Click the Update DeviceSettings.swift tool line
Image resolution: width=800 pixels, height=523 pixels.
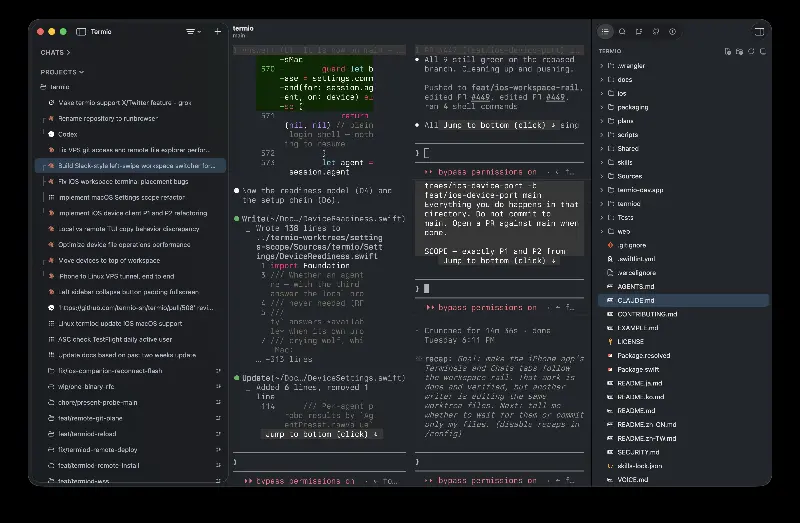(323, 378)
